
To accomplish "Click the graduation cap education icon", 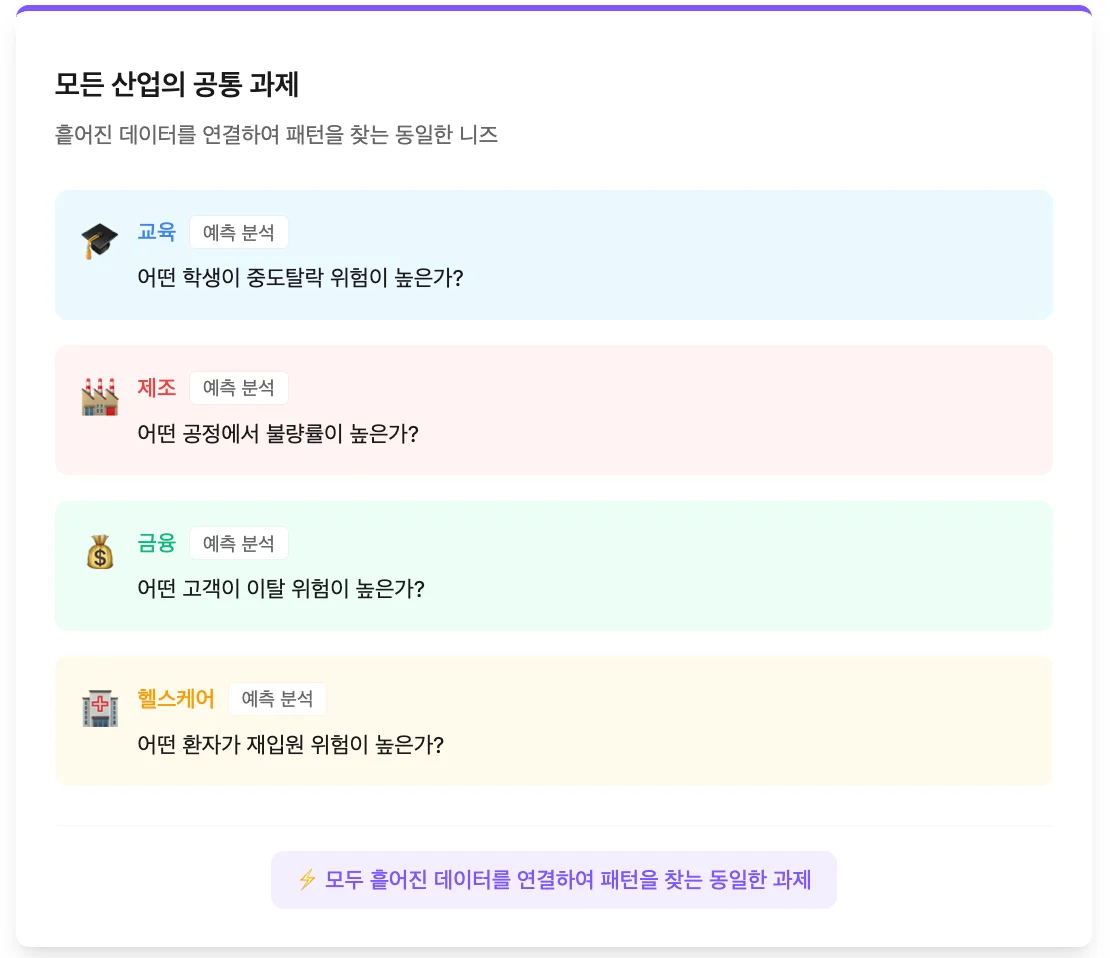I will pyautogui.click(x=99, y=242).
